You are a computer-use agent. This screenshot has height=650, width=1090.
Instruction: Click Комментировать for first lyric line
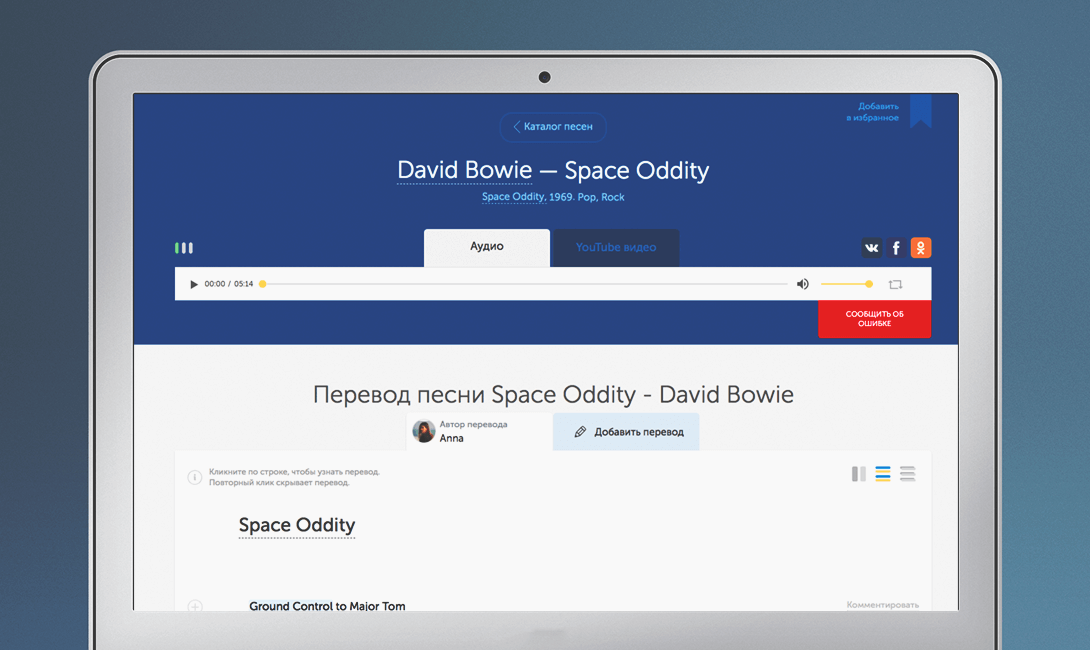[x=883, y=605]
